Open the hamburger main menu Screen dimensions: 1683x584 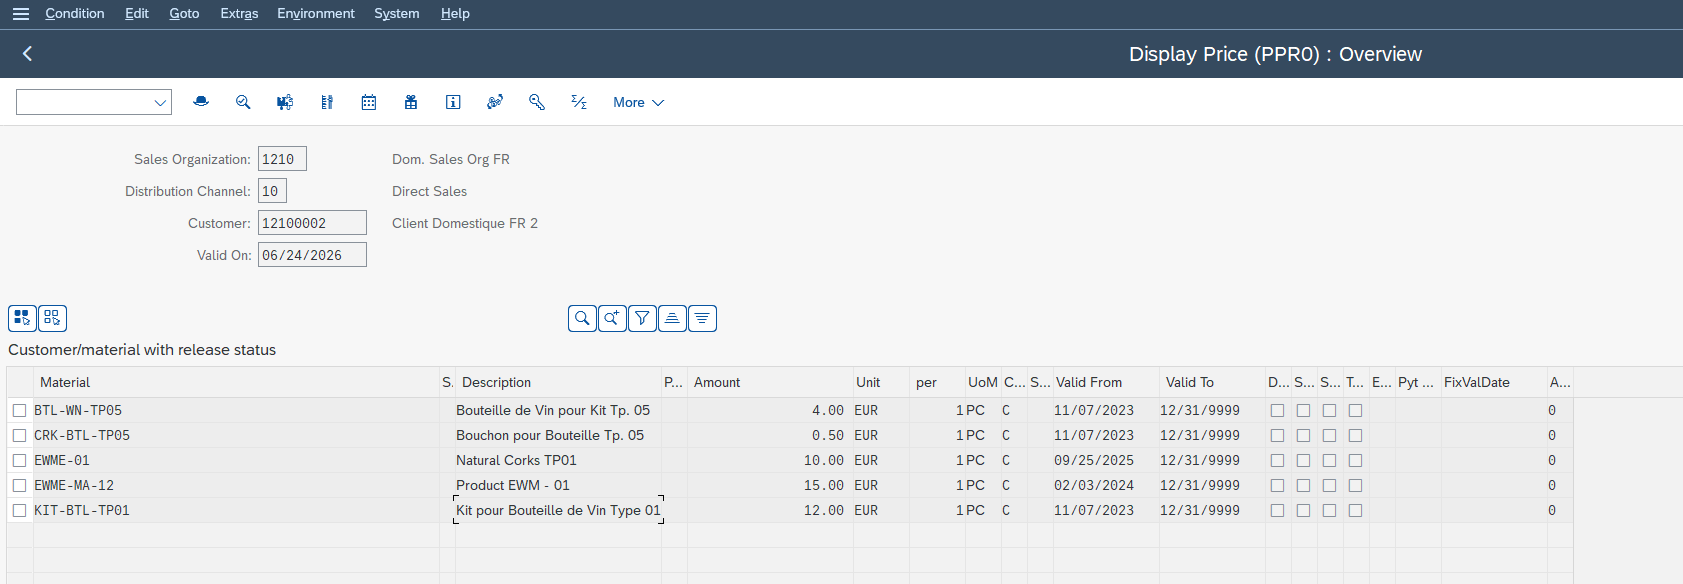click(x=20, y=14)
